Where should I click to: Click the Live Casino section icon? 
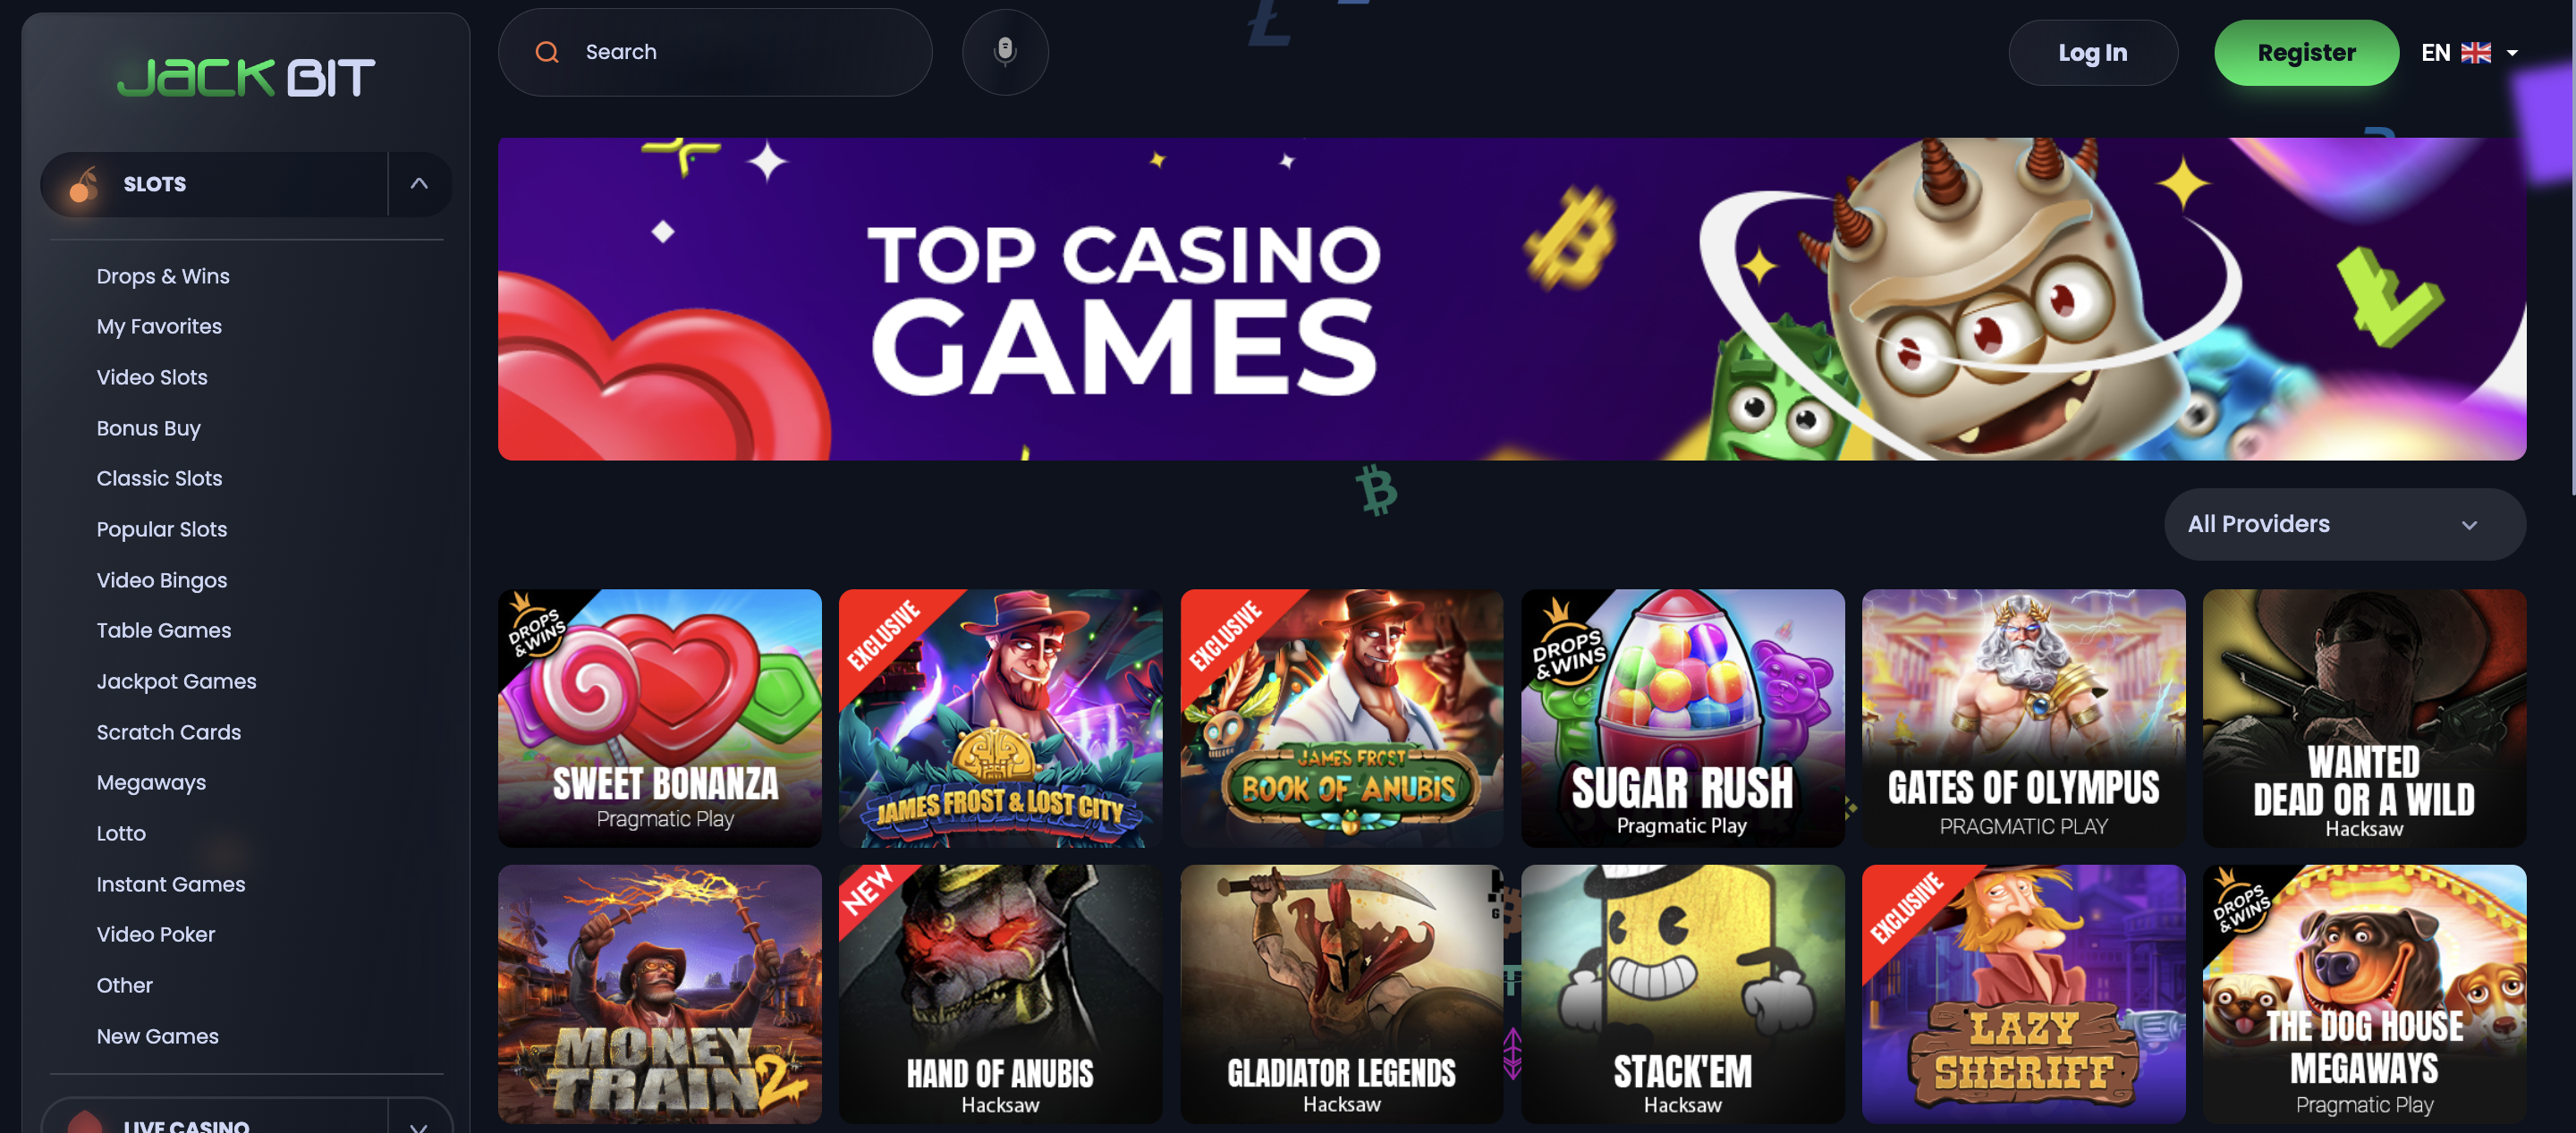coord(85,1122)
